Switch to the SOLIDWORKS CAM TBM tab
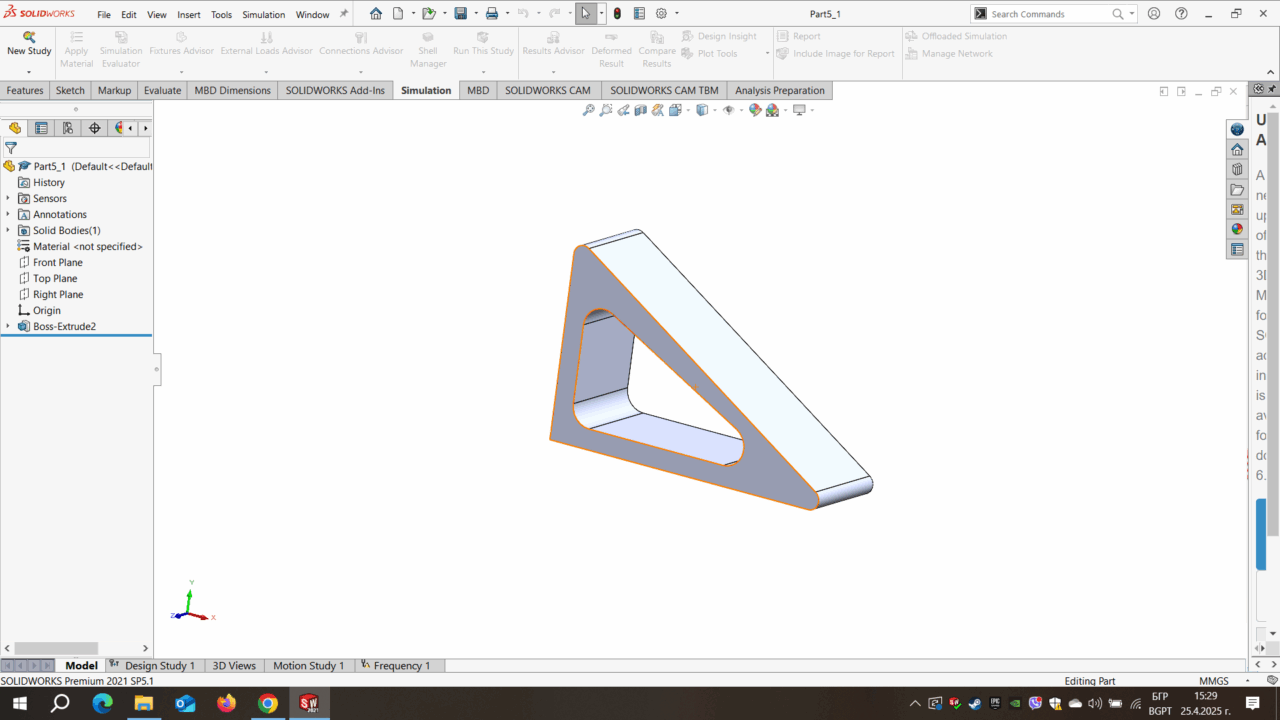 point(664,90)
